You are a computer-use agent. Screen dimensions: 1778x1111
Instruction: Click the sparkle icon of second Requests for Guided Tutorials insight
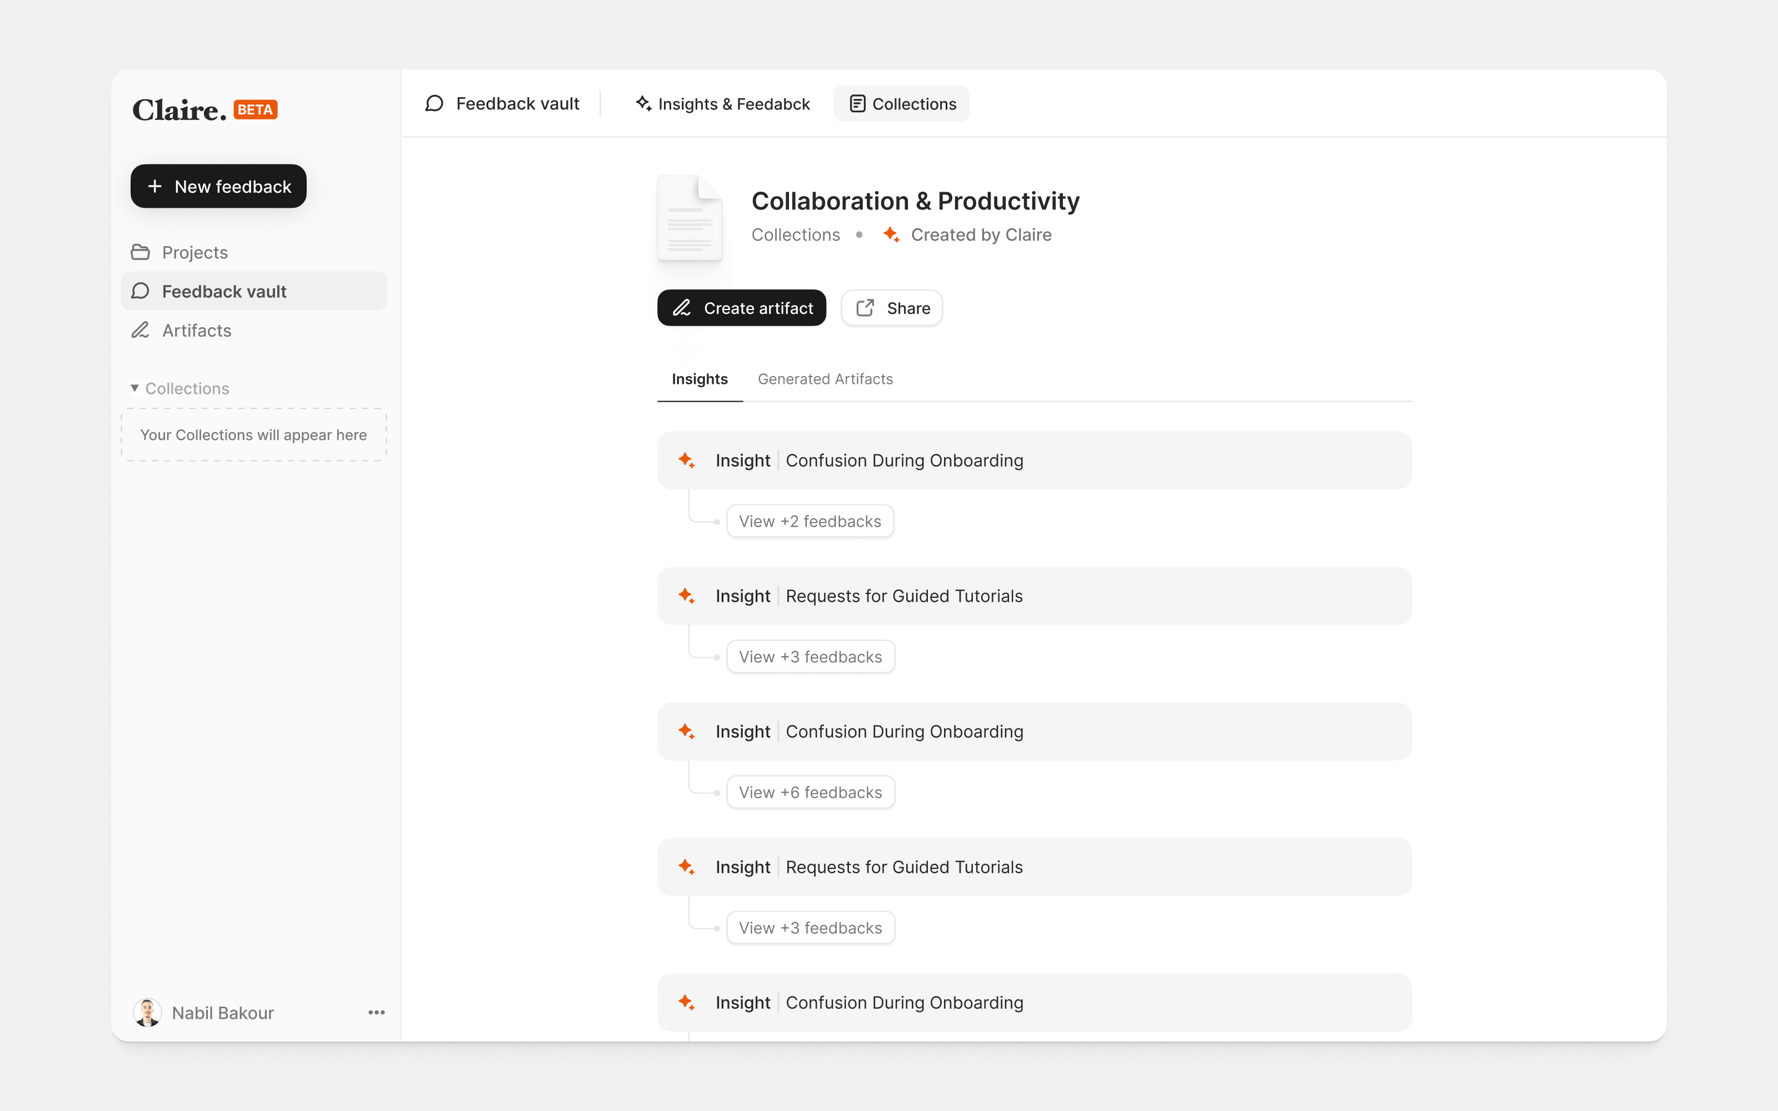point(687,867)
